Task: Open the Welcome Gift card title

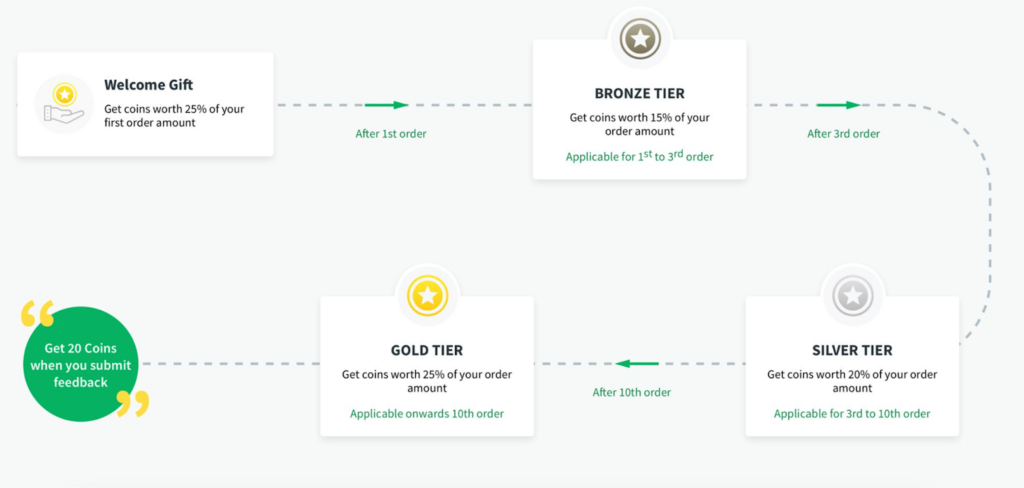Action: [x=149, y=85]
